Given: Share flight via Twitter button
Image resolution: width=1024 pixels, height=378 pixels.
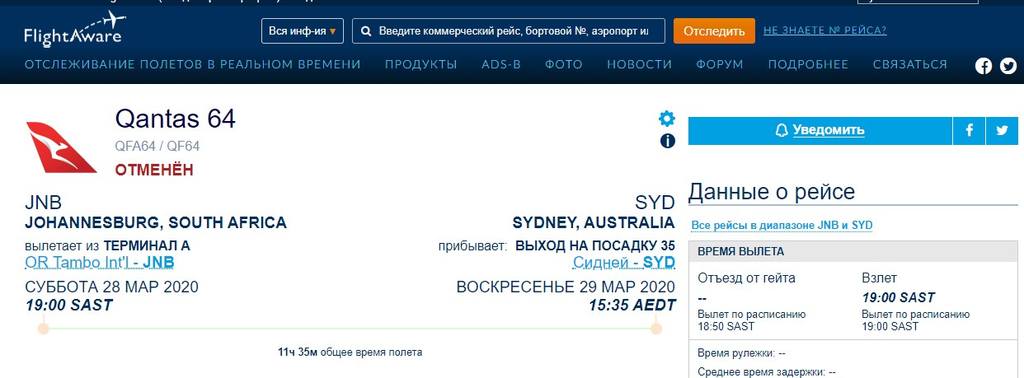Looking at the screenshot, I should click(1002, 131).
